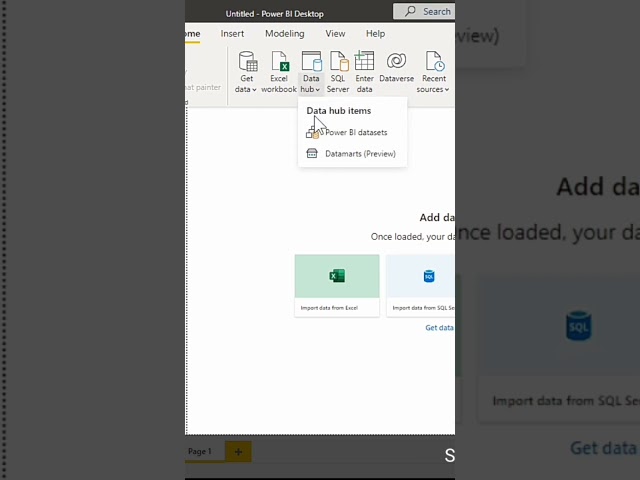Connect to SQL Server from ribbon

tap(338, 72)
